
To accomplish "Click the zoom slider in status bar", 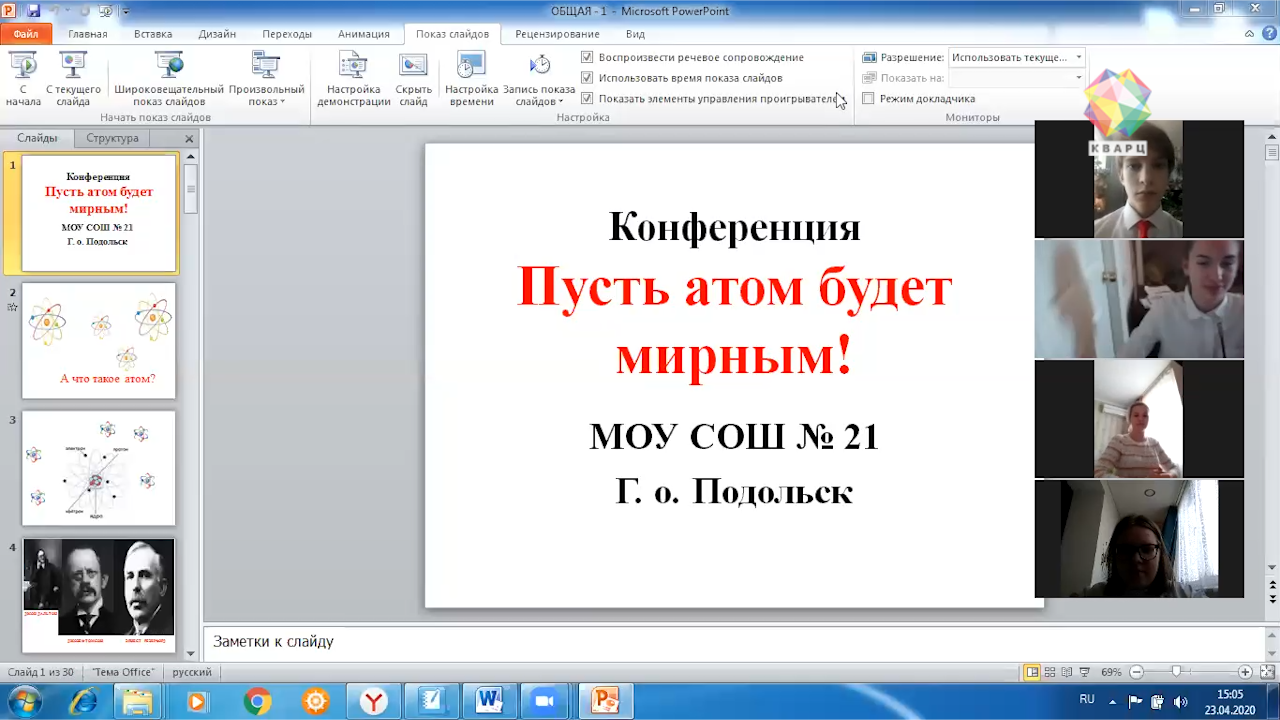I will pyautogui.click(x=1176, y=672).
